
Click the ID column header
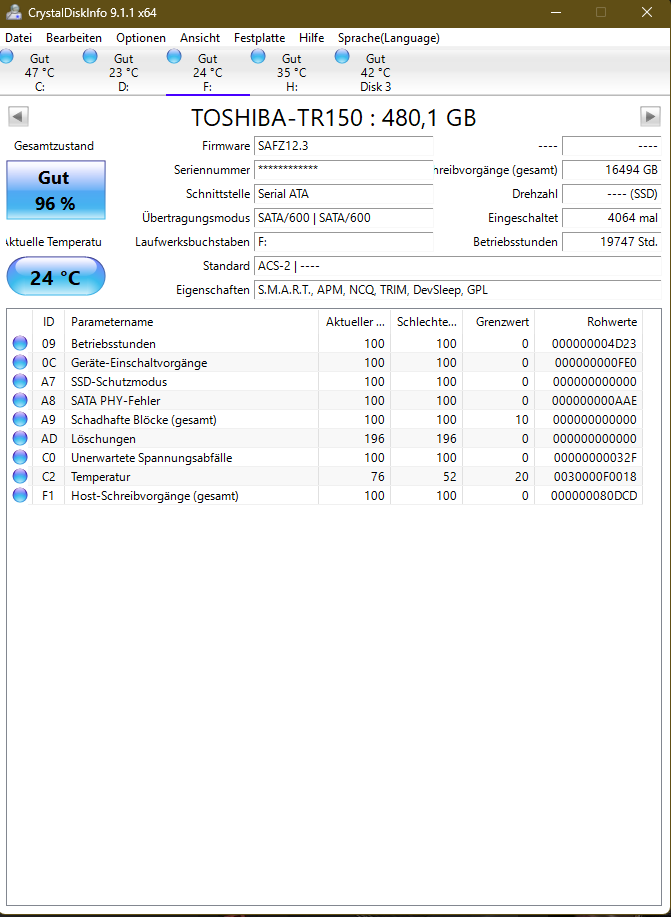point(49,322)
